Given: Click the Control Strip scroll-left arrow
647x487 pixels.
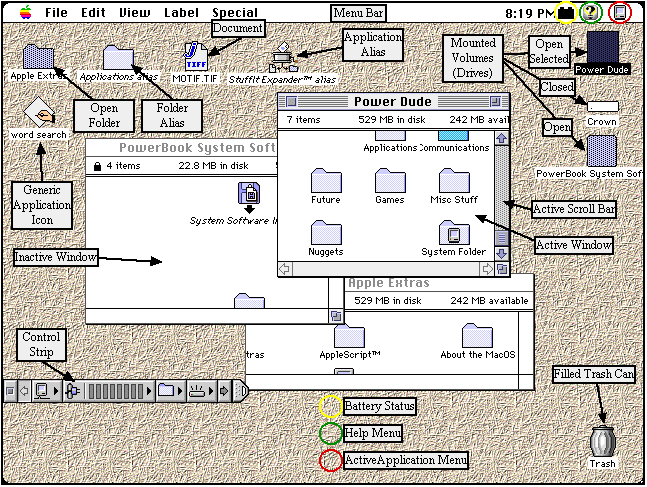Looking at the screenshot, I should click(24, 390).
